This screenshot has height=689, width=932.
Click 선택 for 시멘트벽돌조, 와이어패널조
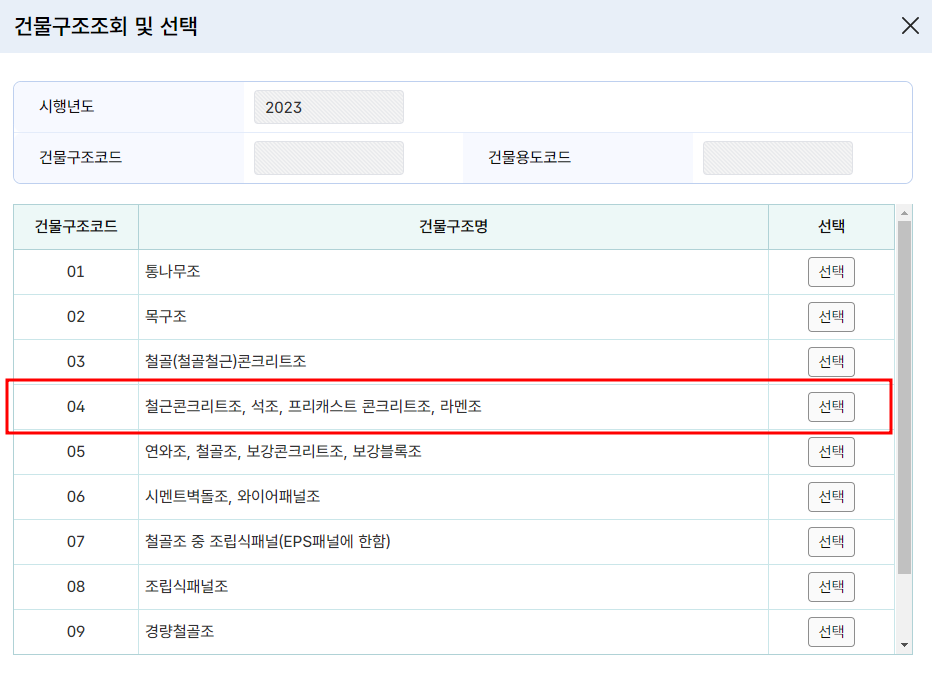coord(831,496)
